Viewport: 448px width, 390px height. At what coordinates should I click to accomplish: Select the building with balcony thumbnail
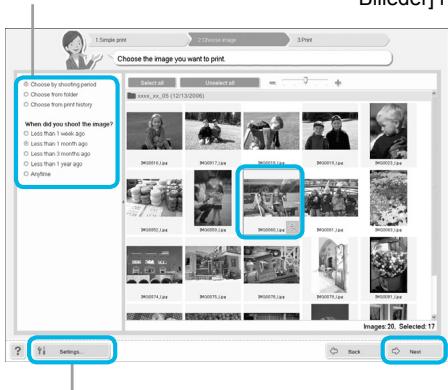point(271,265)
